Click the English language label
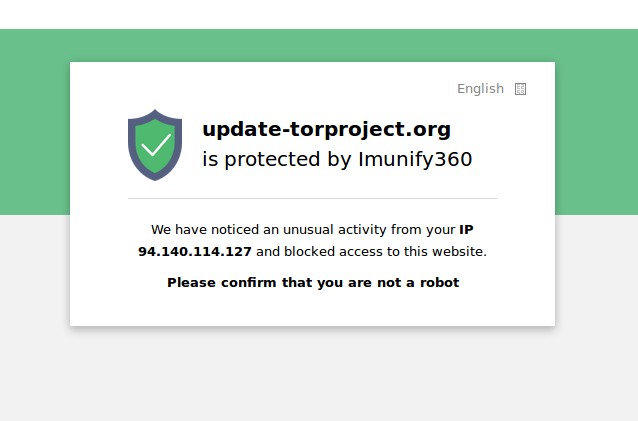This screenshot has height=421, width=638. 480,89
